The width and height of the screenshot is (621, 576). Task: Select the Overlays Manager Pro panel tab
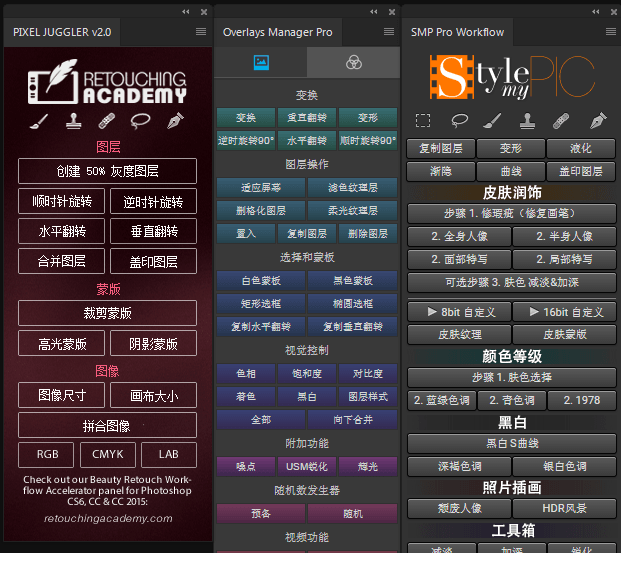(x=278, y=32)
